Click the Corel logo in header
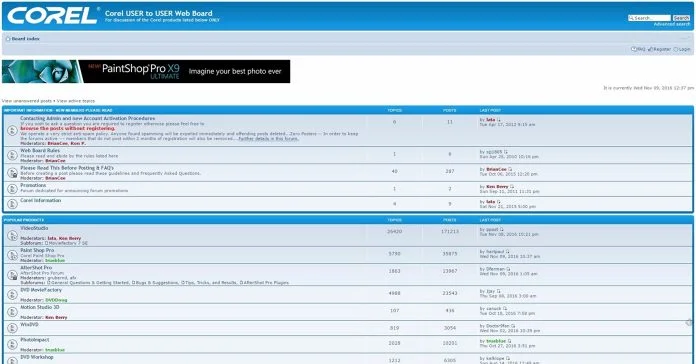Screen dimensions: 696x364 pyautogui.click(x=52, y=15)
